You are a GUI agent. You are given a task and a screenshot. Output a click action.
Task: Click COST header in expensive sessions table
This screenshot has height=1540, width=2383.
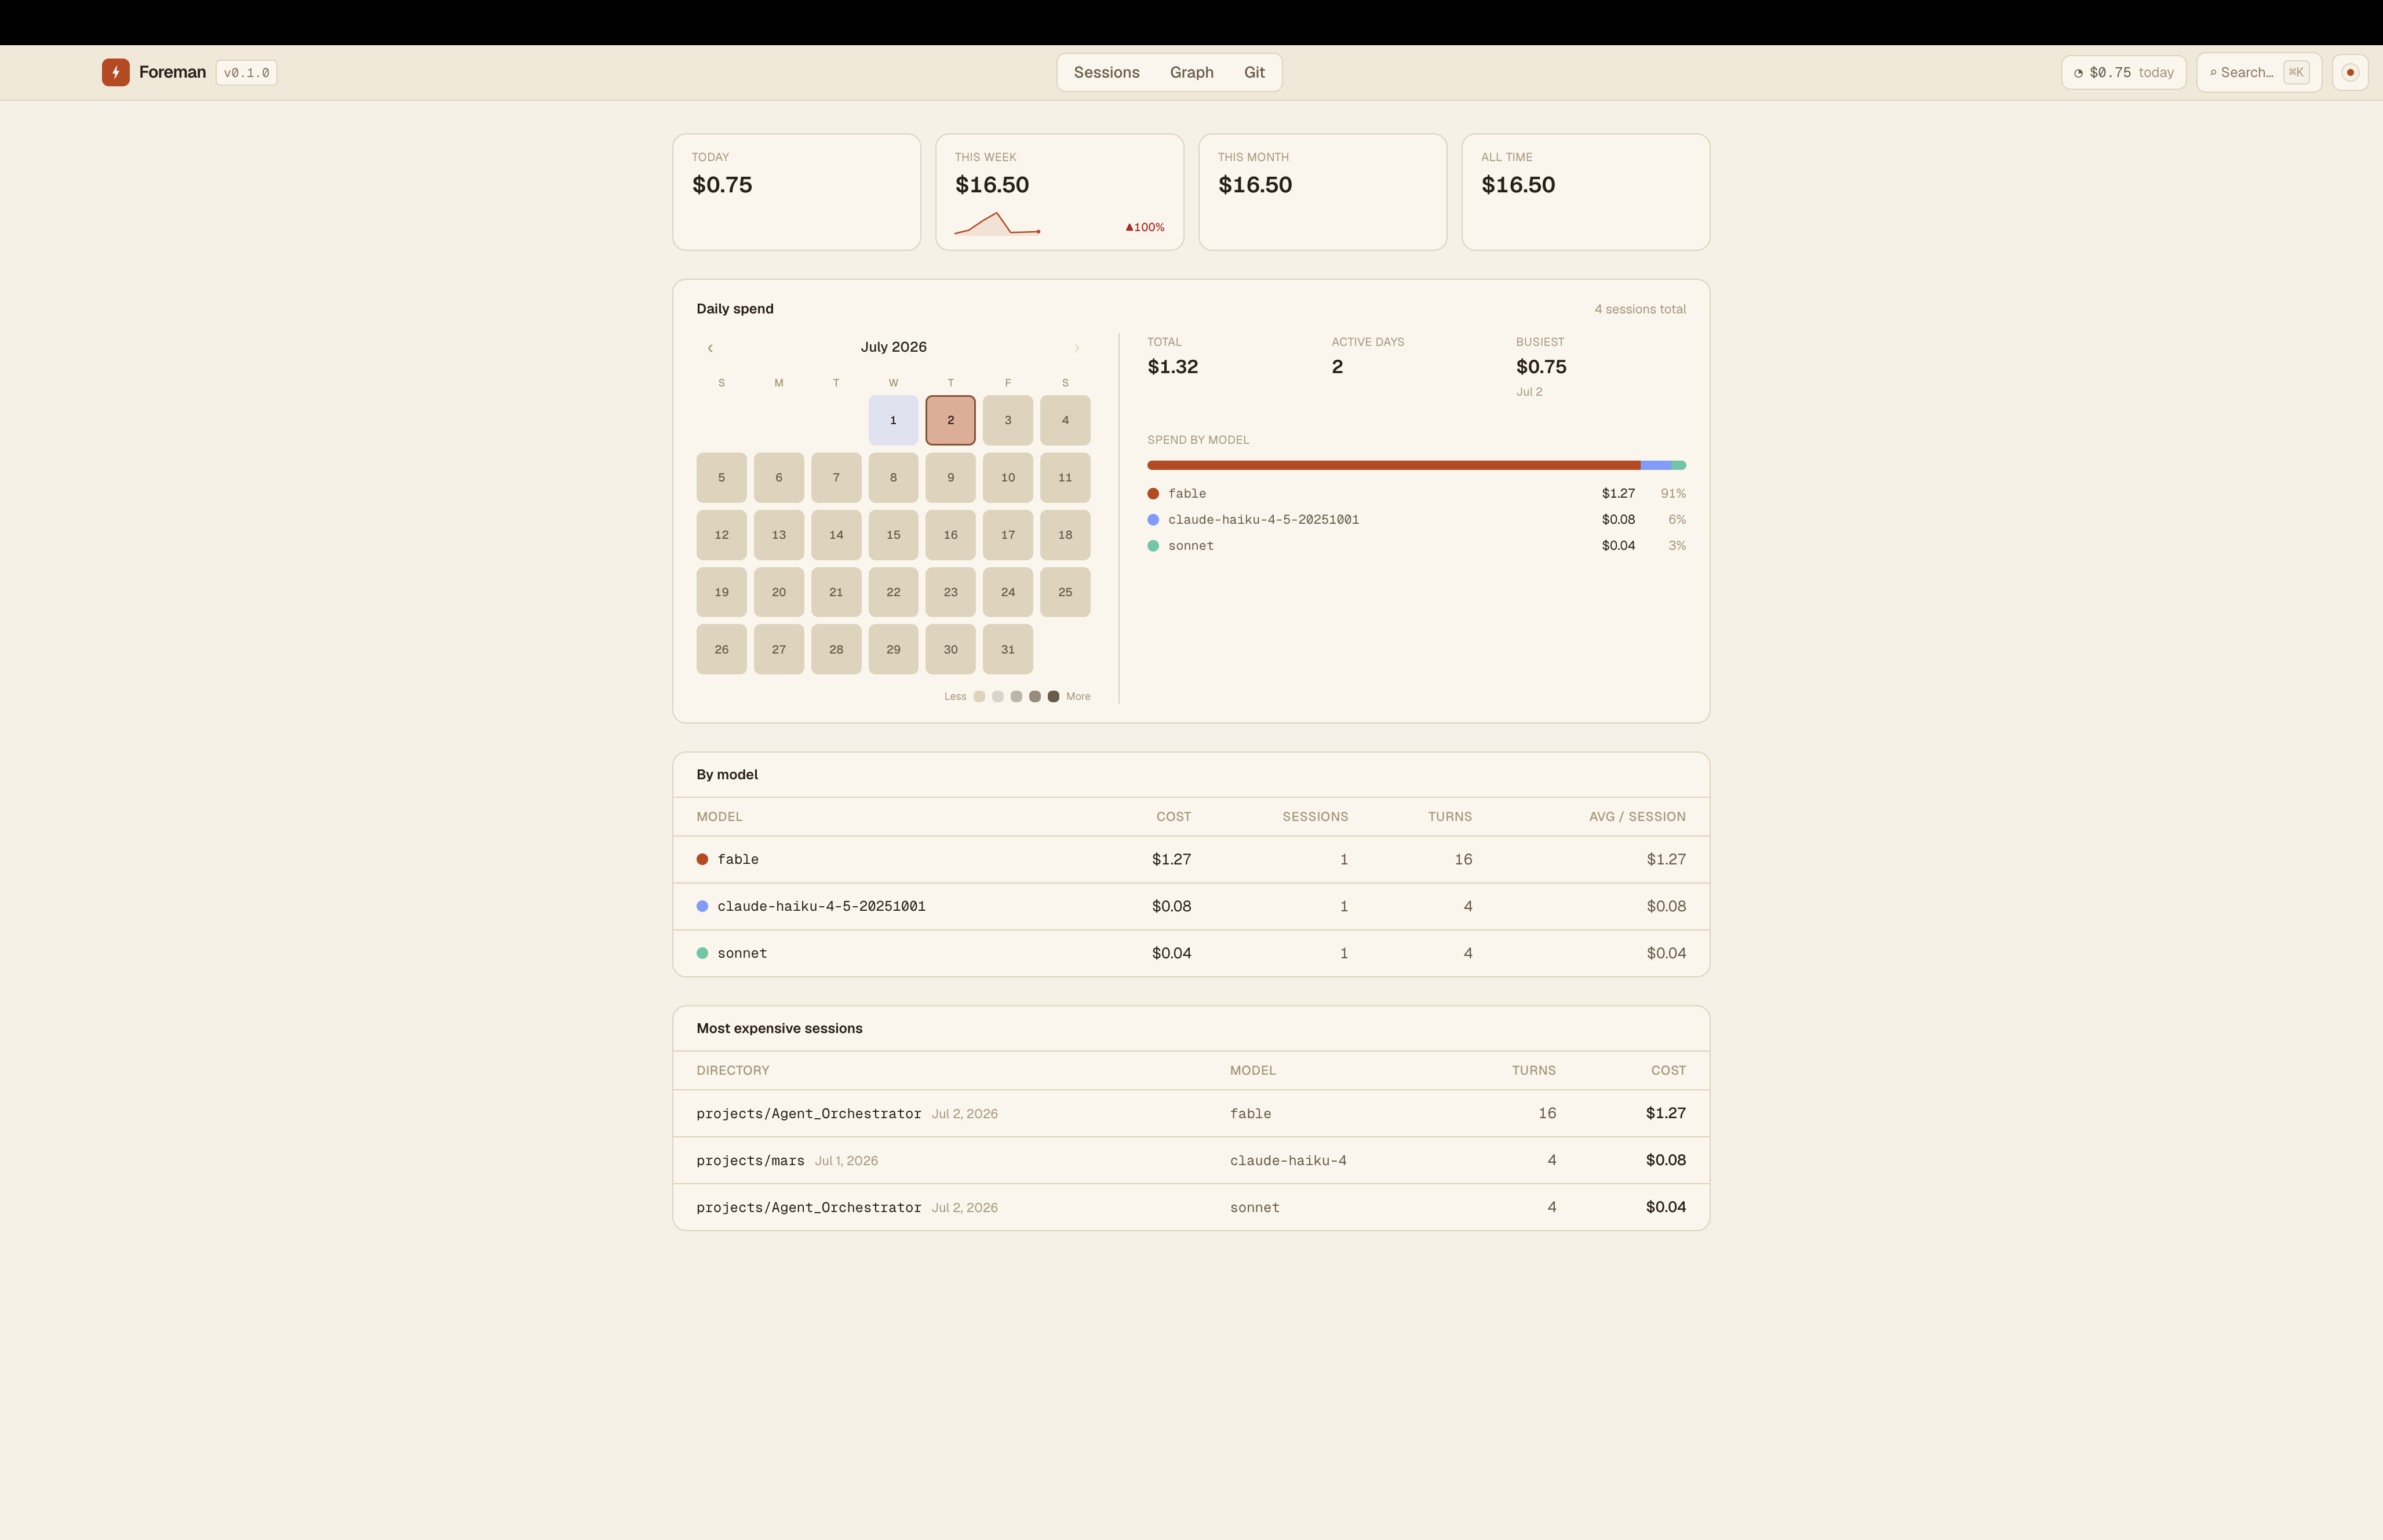(x=1668, y=1071)
